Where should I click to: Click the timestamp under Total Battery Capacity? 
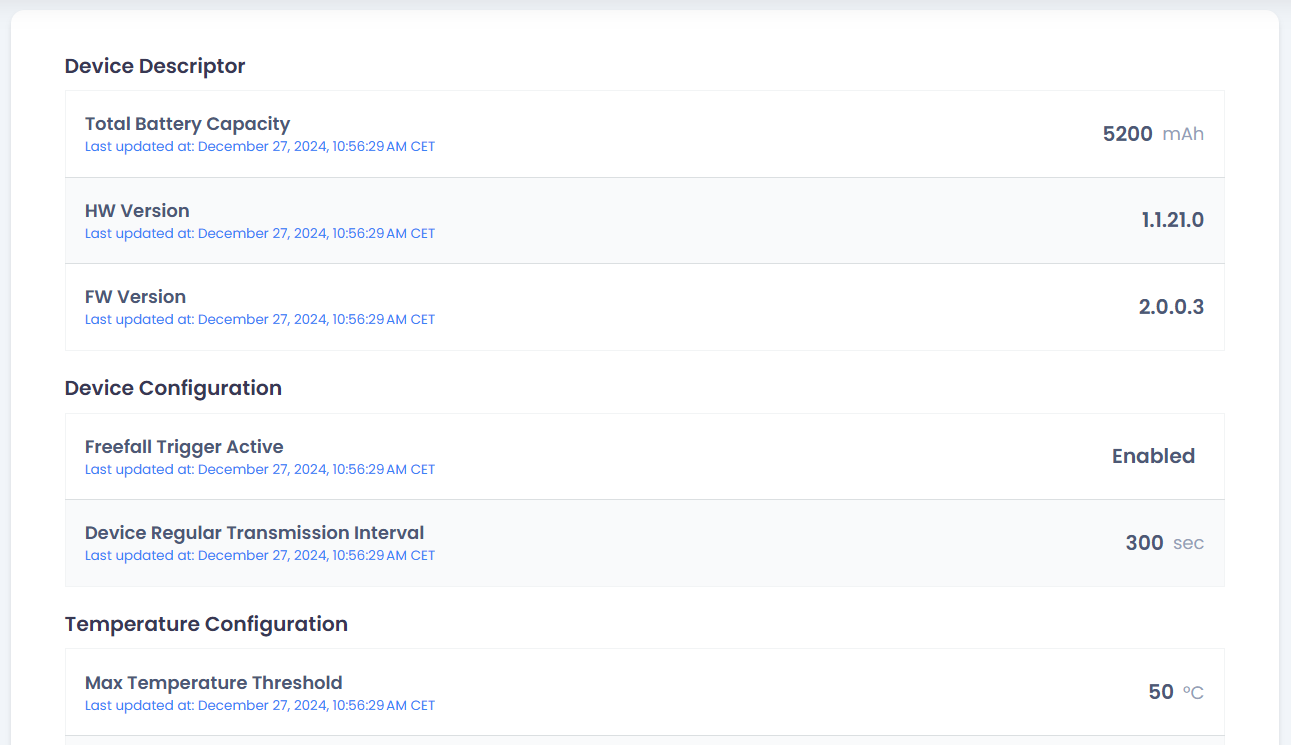click(x=260, y=147)
